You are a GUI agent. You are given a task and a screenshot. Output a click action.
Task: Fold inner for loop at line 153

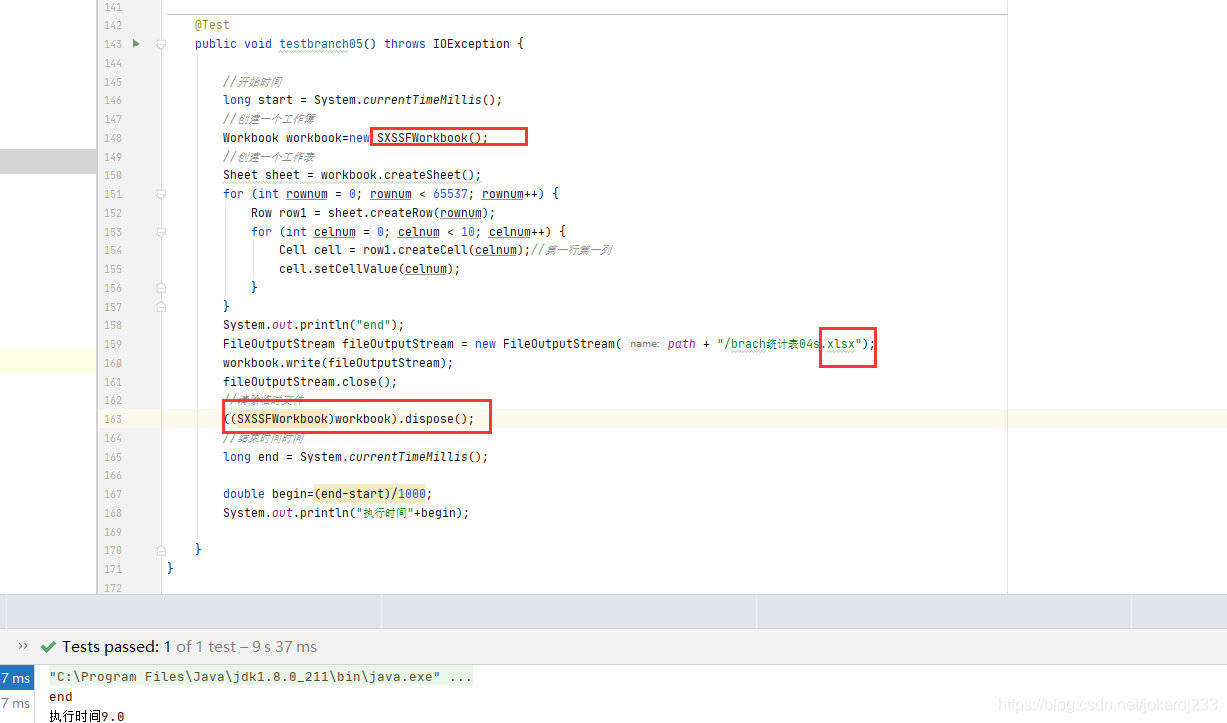click(161, 231)
